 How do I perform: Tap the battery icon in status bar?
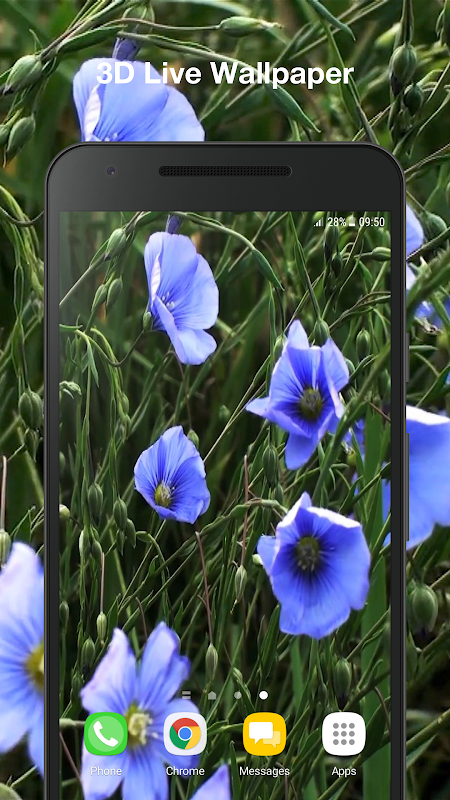tap(352, 222)
